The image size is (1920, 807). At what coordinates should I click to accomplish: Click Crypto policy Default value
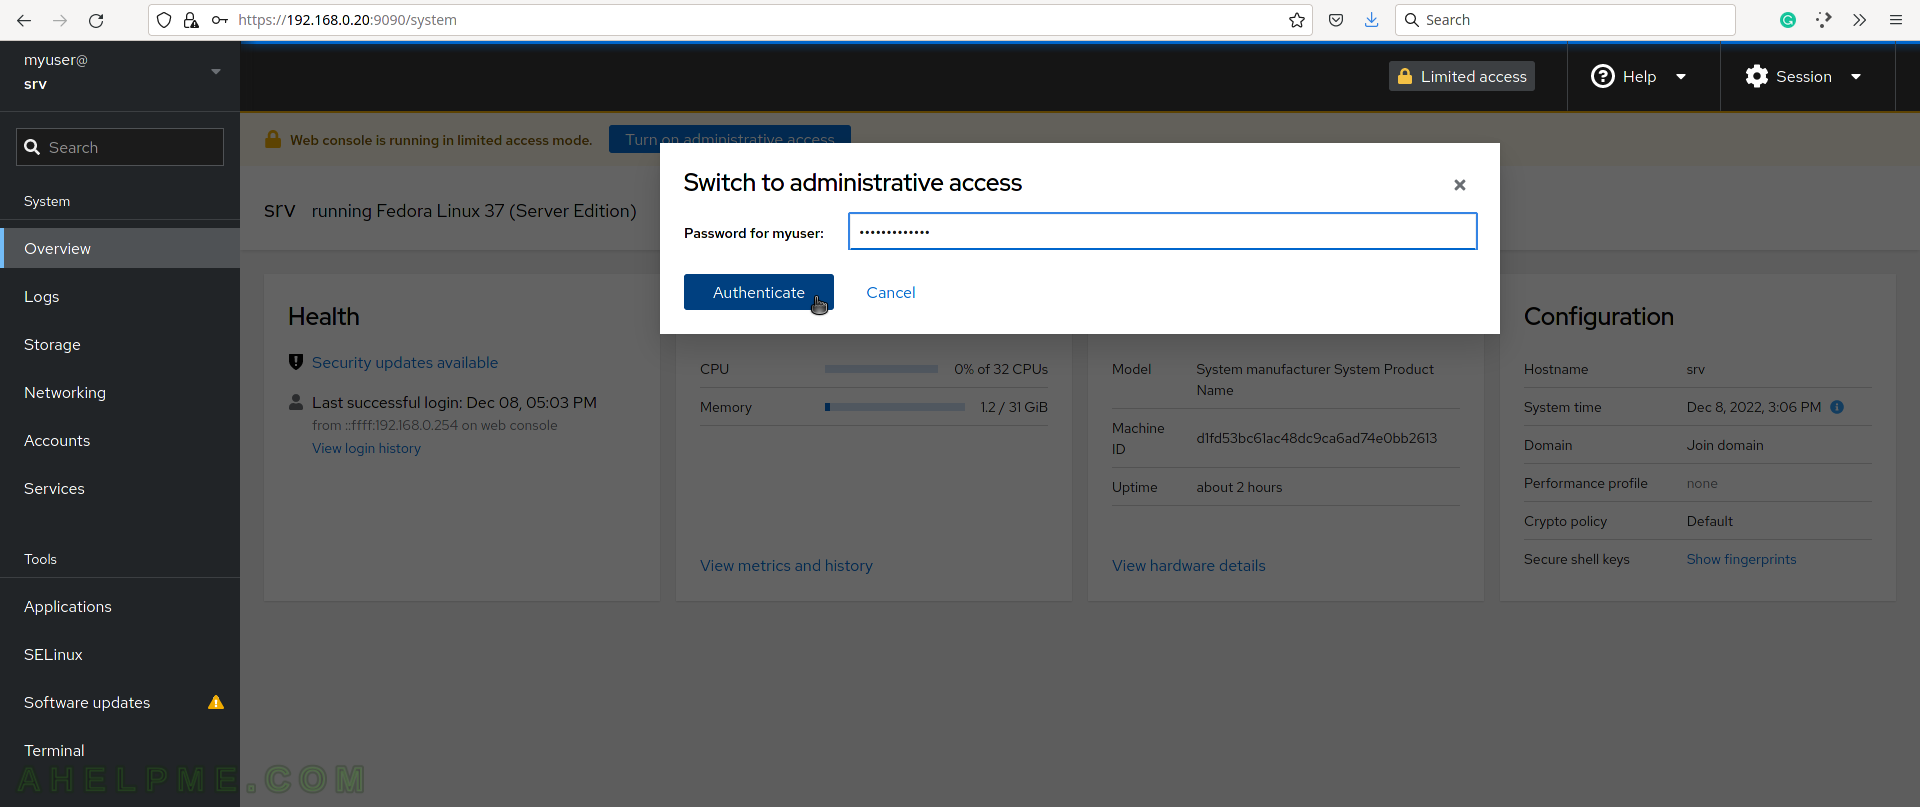pos(1710,521)
